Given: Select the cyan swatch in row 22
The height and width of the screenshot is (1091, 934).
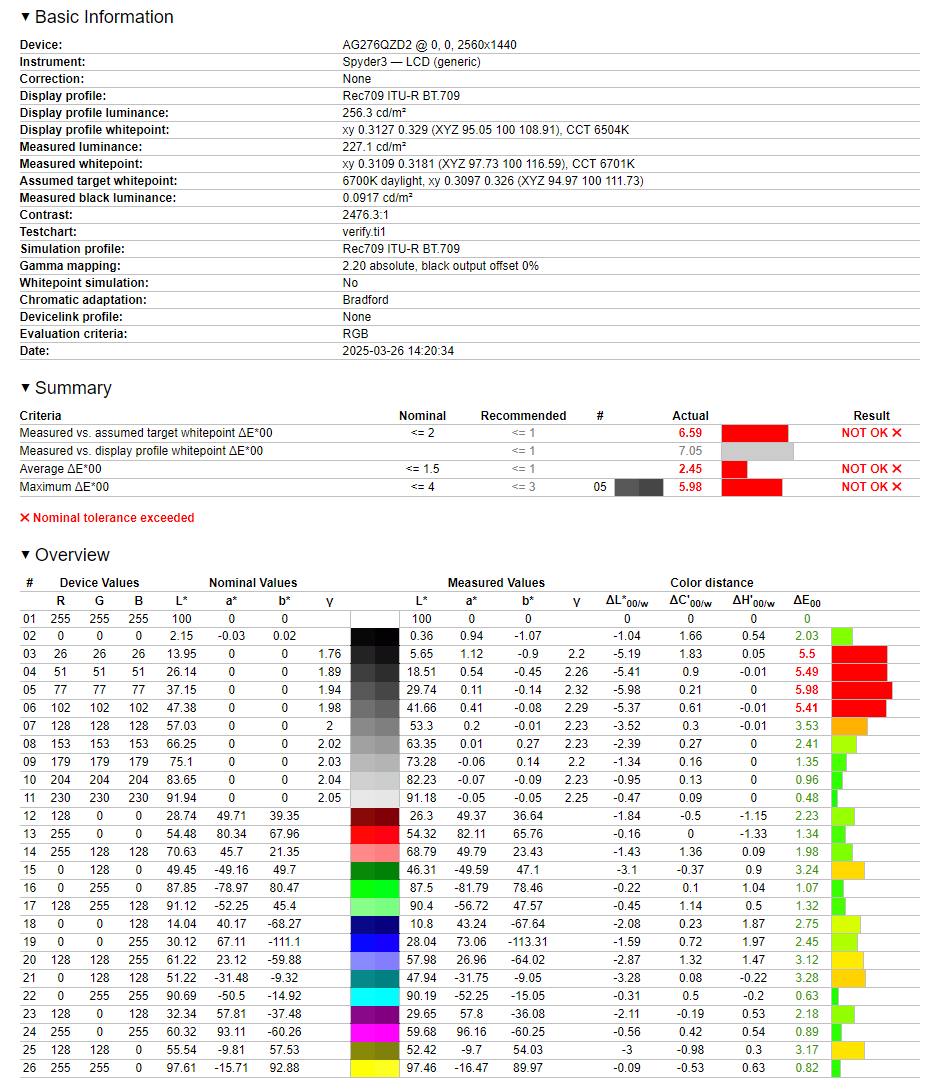Looking at the screenshot, I should (375, 996).
